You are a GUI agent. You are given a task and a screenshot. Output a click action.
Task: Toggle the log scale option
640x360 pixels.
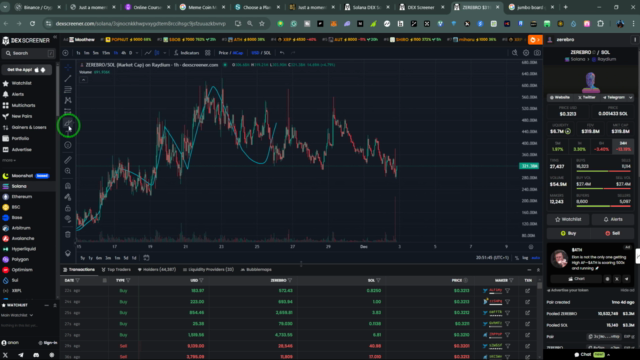[525, 258]
